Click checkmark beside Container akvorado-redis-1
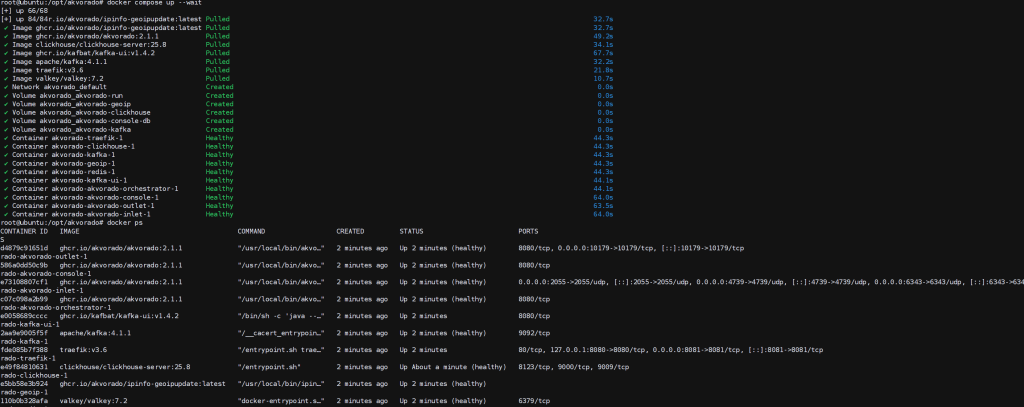The image size is (1024, 407). tap(6, 171)
